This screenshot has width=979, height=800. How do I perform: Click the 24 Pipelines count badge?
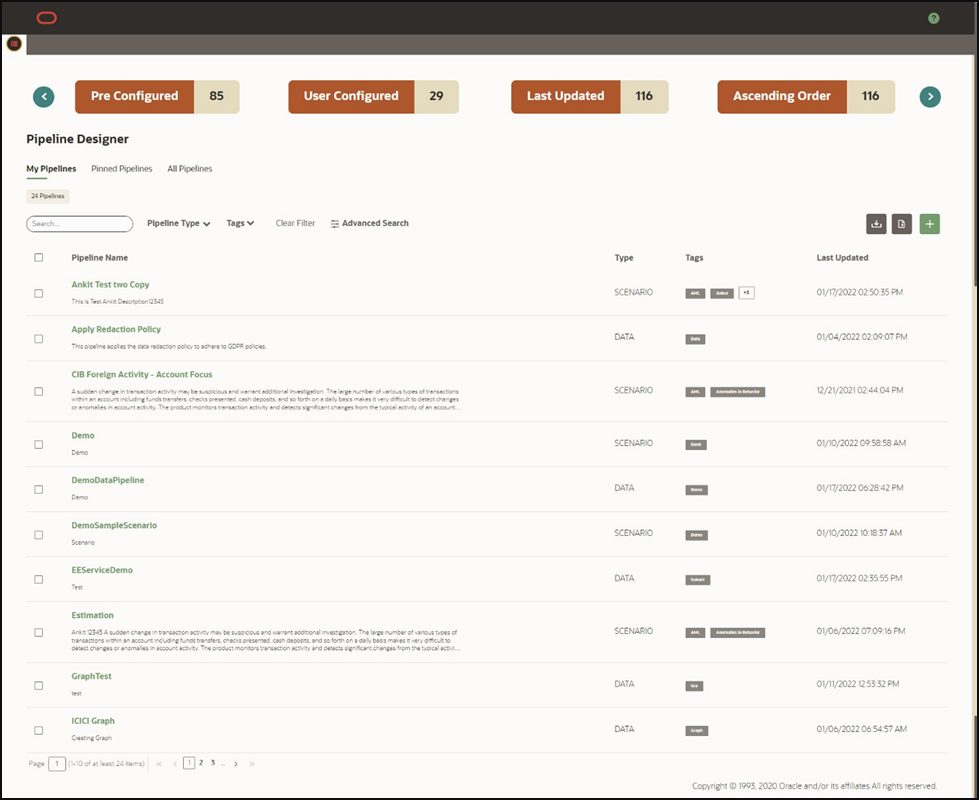pyautogui.click(x=48, y=196)
